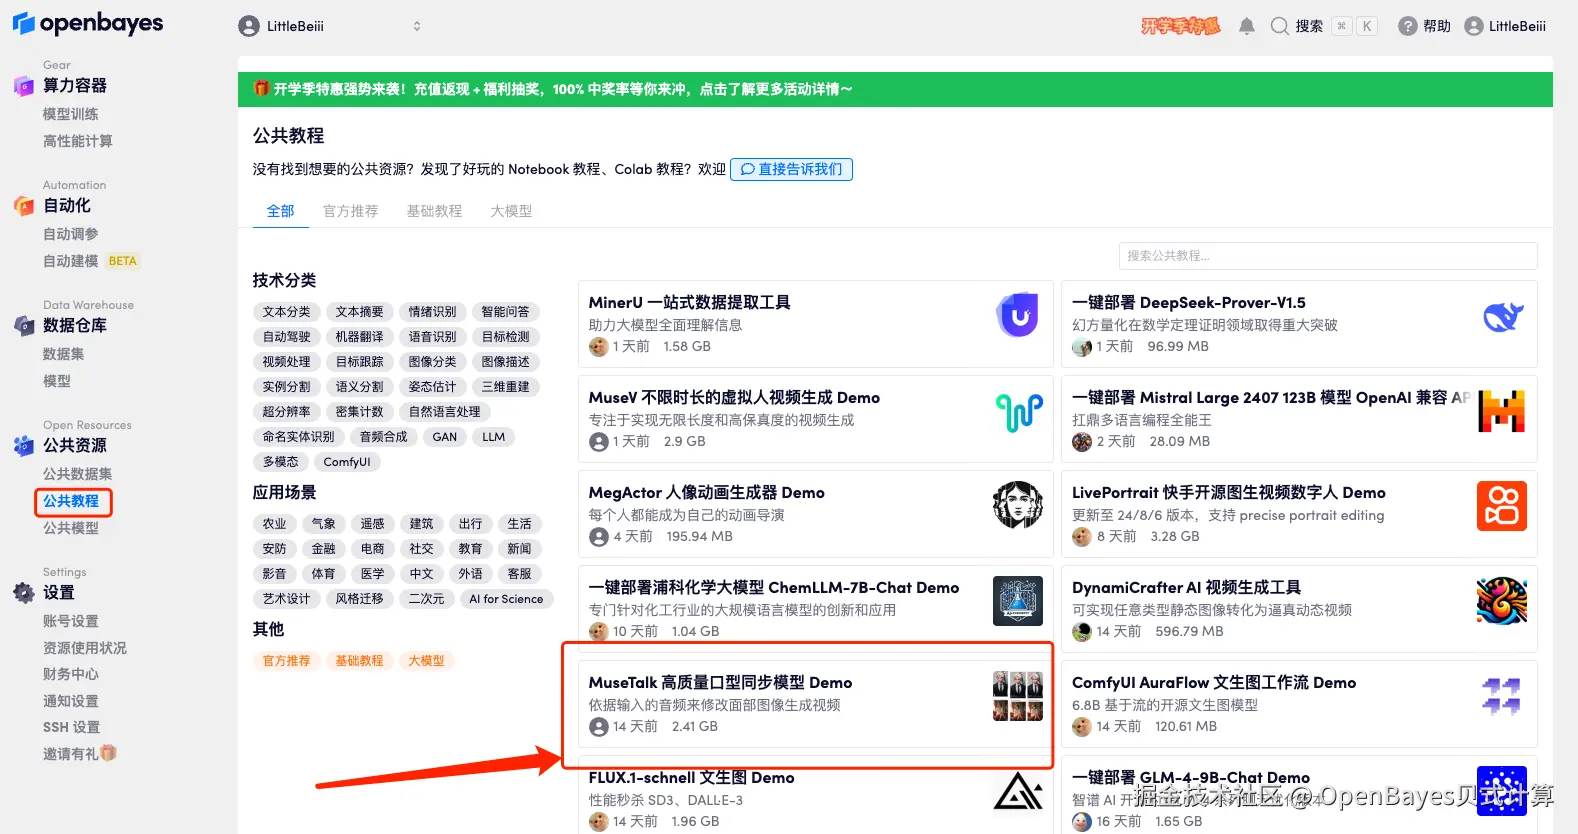Select the 自动驾驶 tag
Viewport: 1578px width, 834px height.
(x=287, y=337)
